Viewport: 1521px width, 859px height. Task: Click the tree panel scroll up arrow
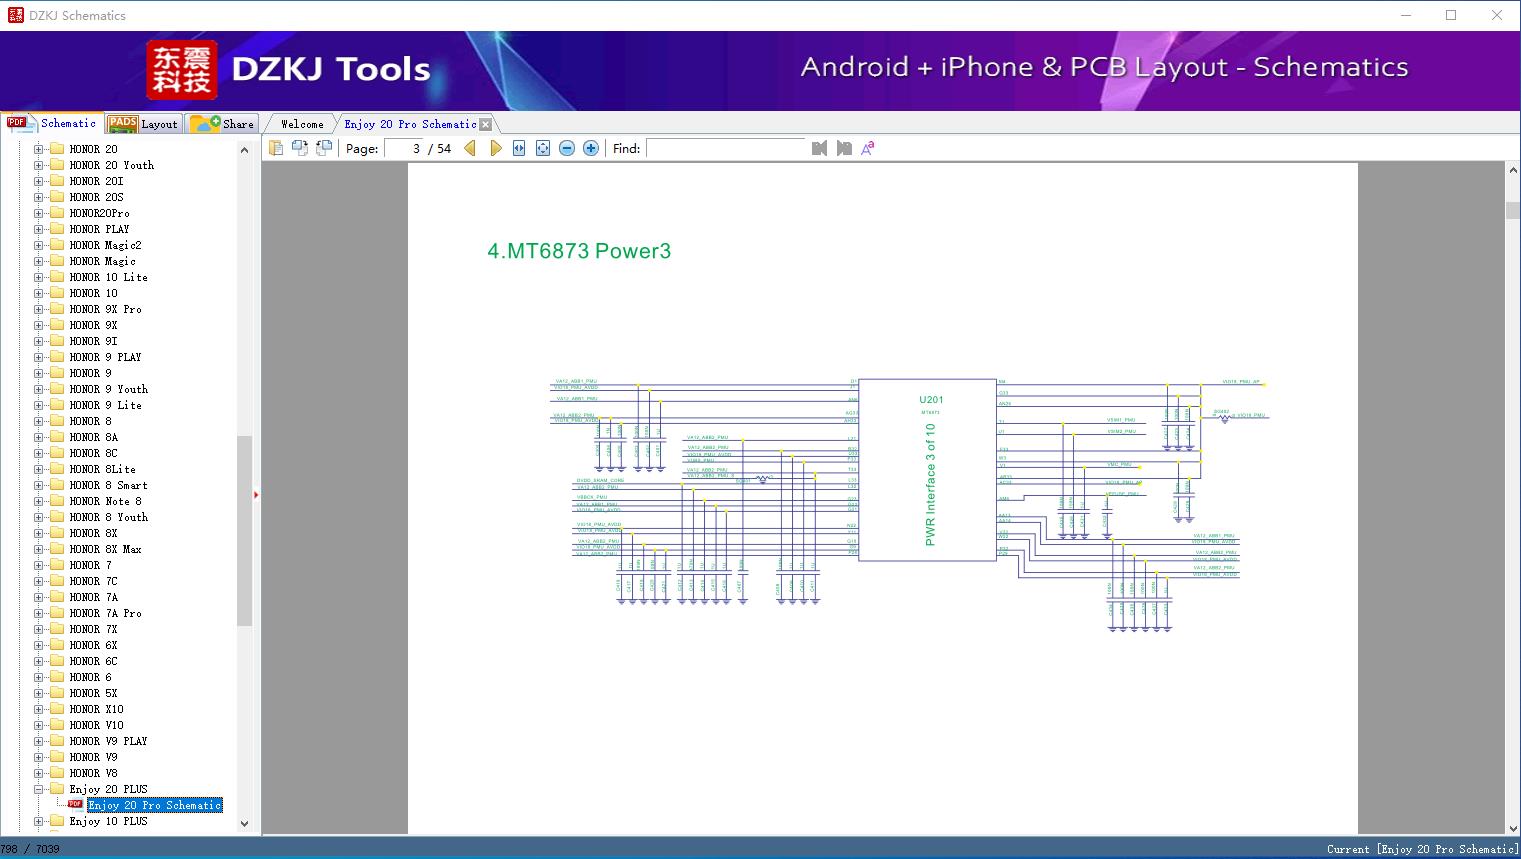[x=244, y=150]
